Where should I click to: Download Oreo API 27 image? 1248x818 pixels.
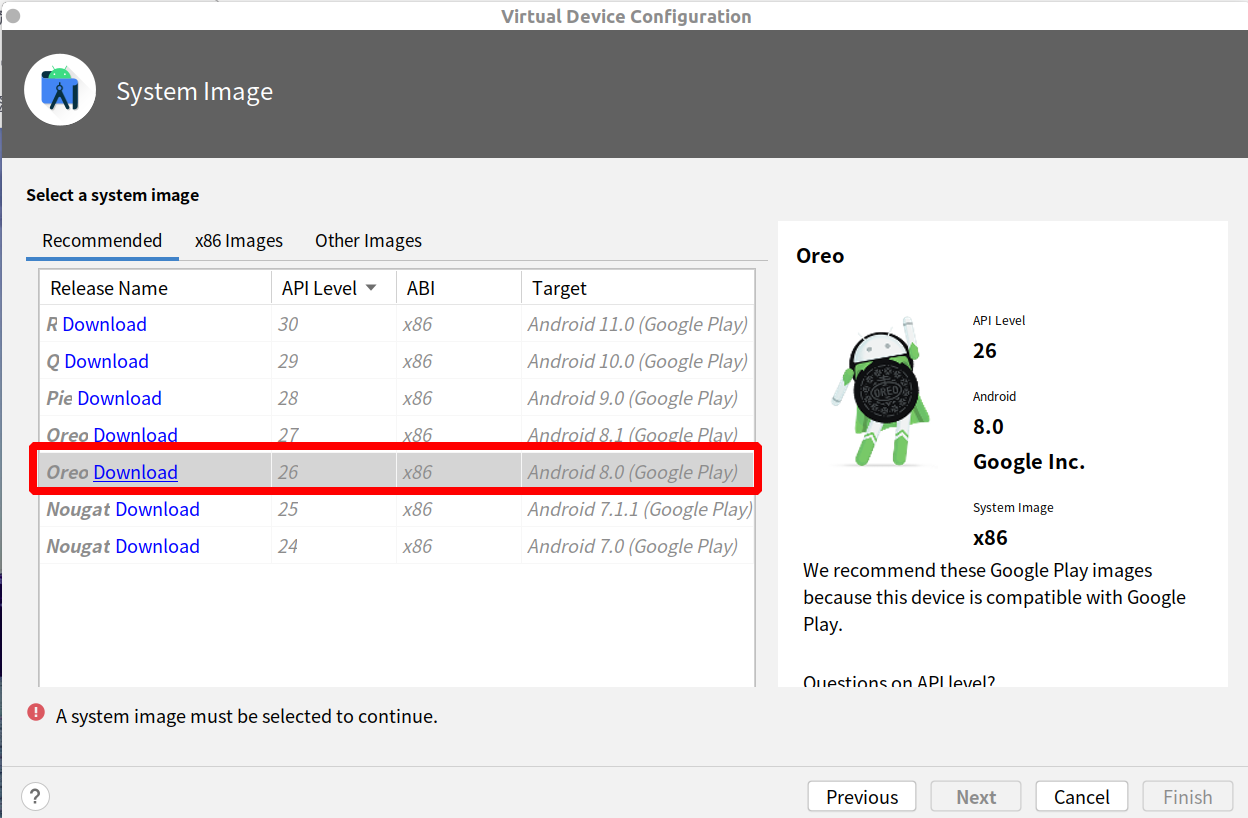pyautogui.click(x=135, y=435)
